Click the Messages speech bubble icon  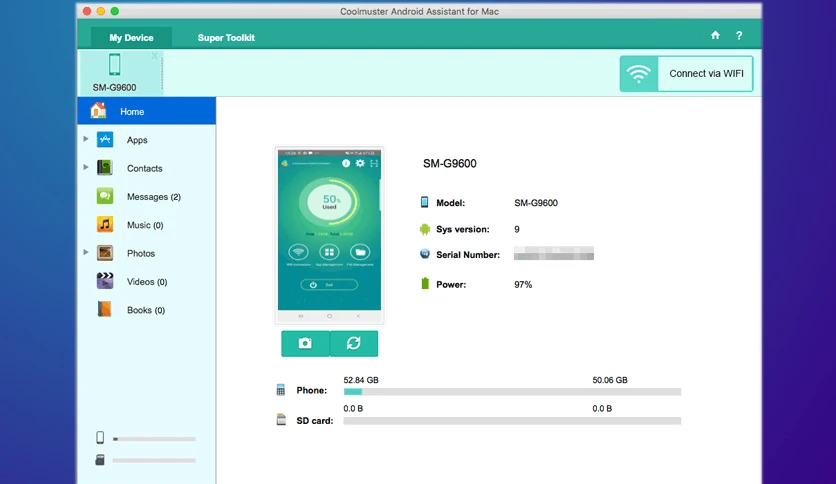[104, 196]
